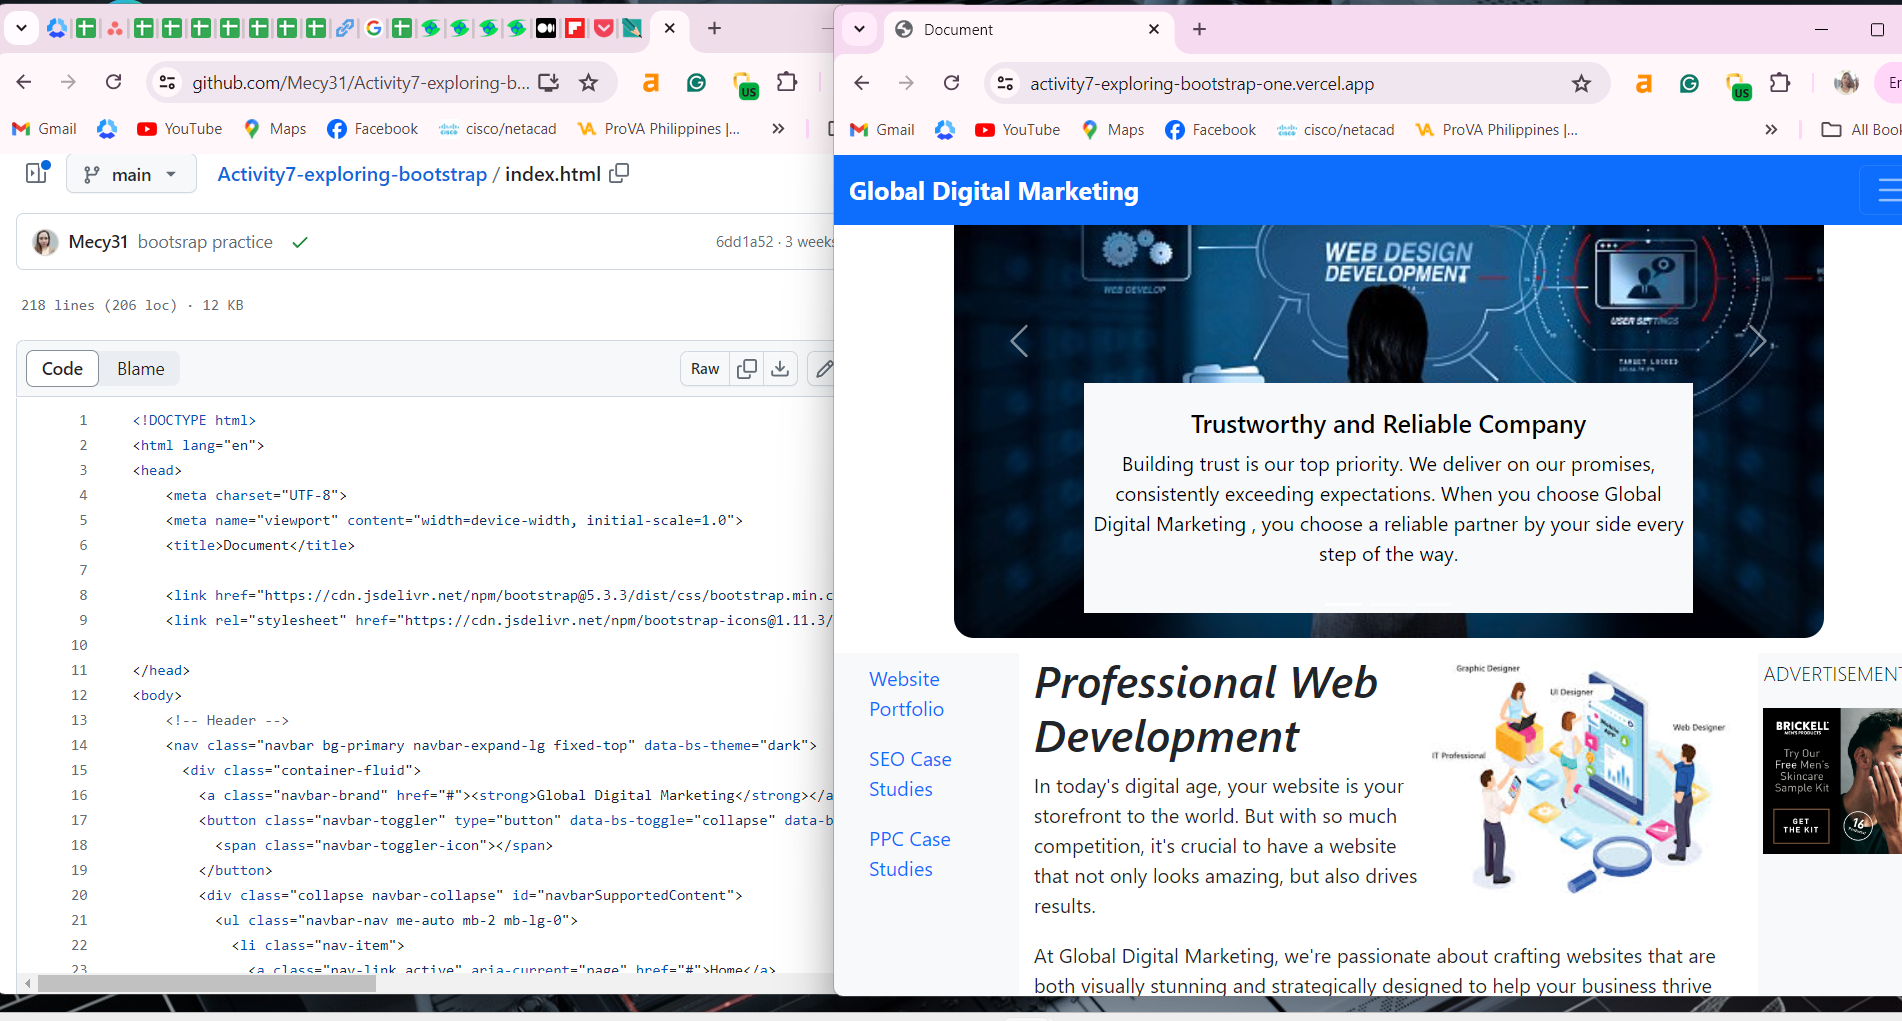Viewport: 1902px width, 1021px height.
Task: Toggle the GitHub file tree side panel
Action: pos(37,173)
